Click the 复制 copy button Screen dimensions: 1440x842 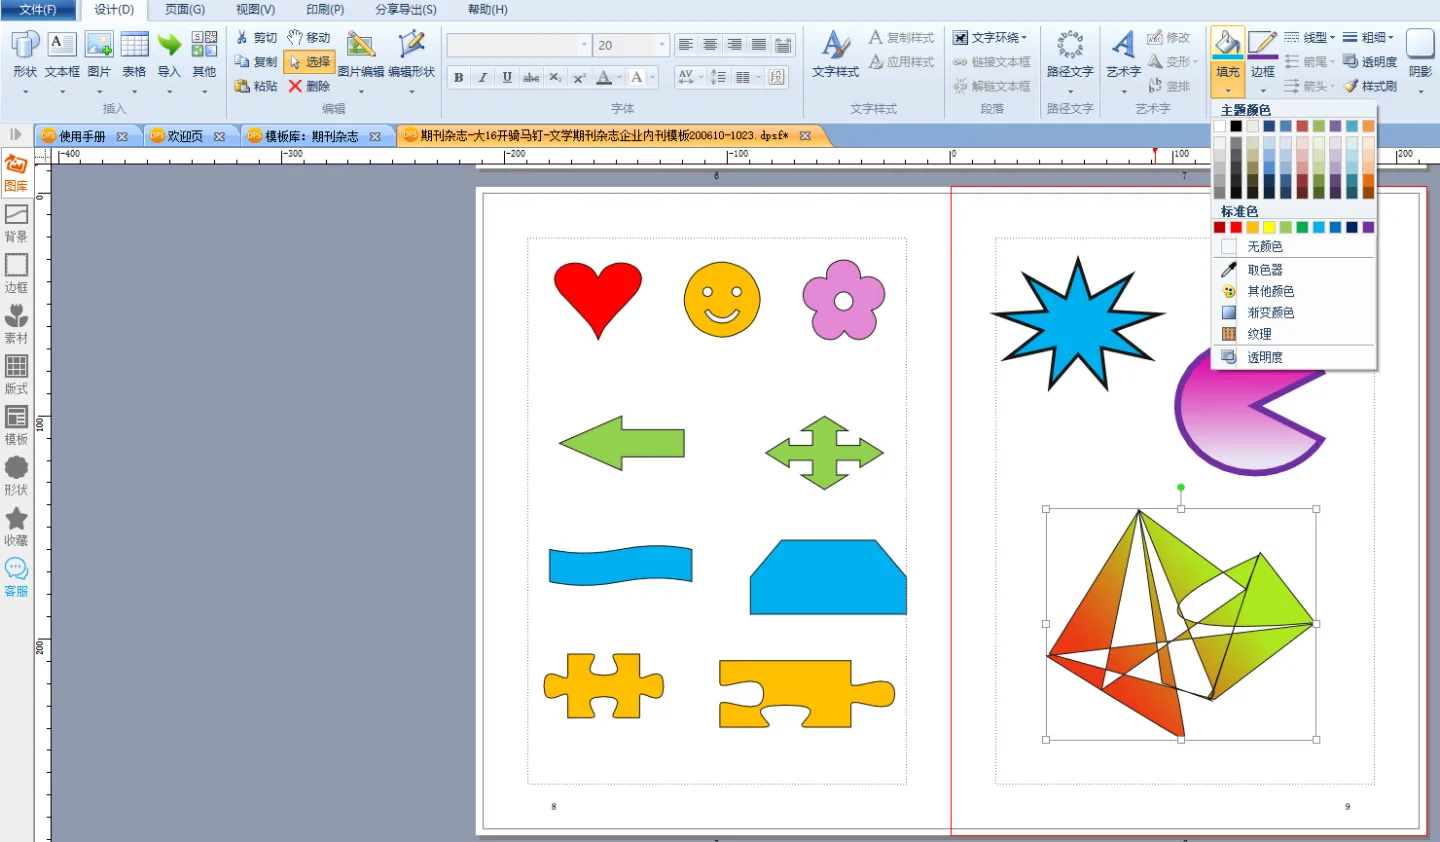(256, 62)
